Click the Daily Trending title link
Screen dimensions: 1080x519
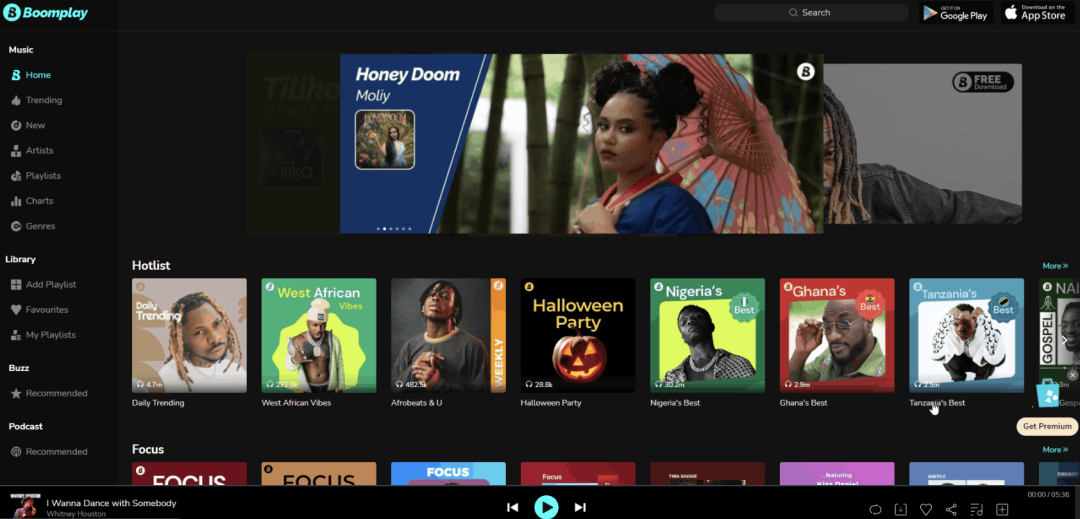pos(158,403)
